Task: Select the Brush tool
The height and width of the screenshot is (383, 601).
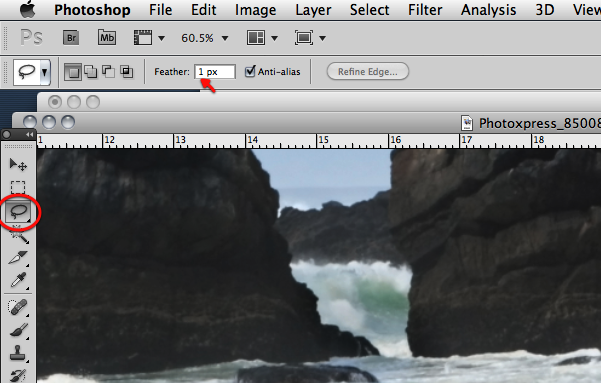Action: [18, 330]
